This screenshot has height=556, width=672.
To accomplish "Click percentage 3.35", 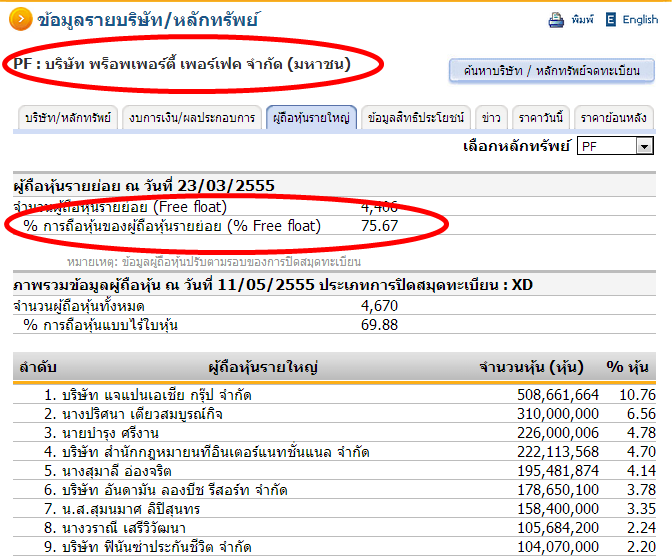I will [x=641, y=509].
